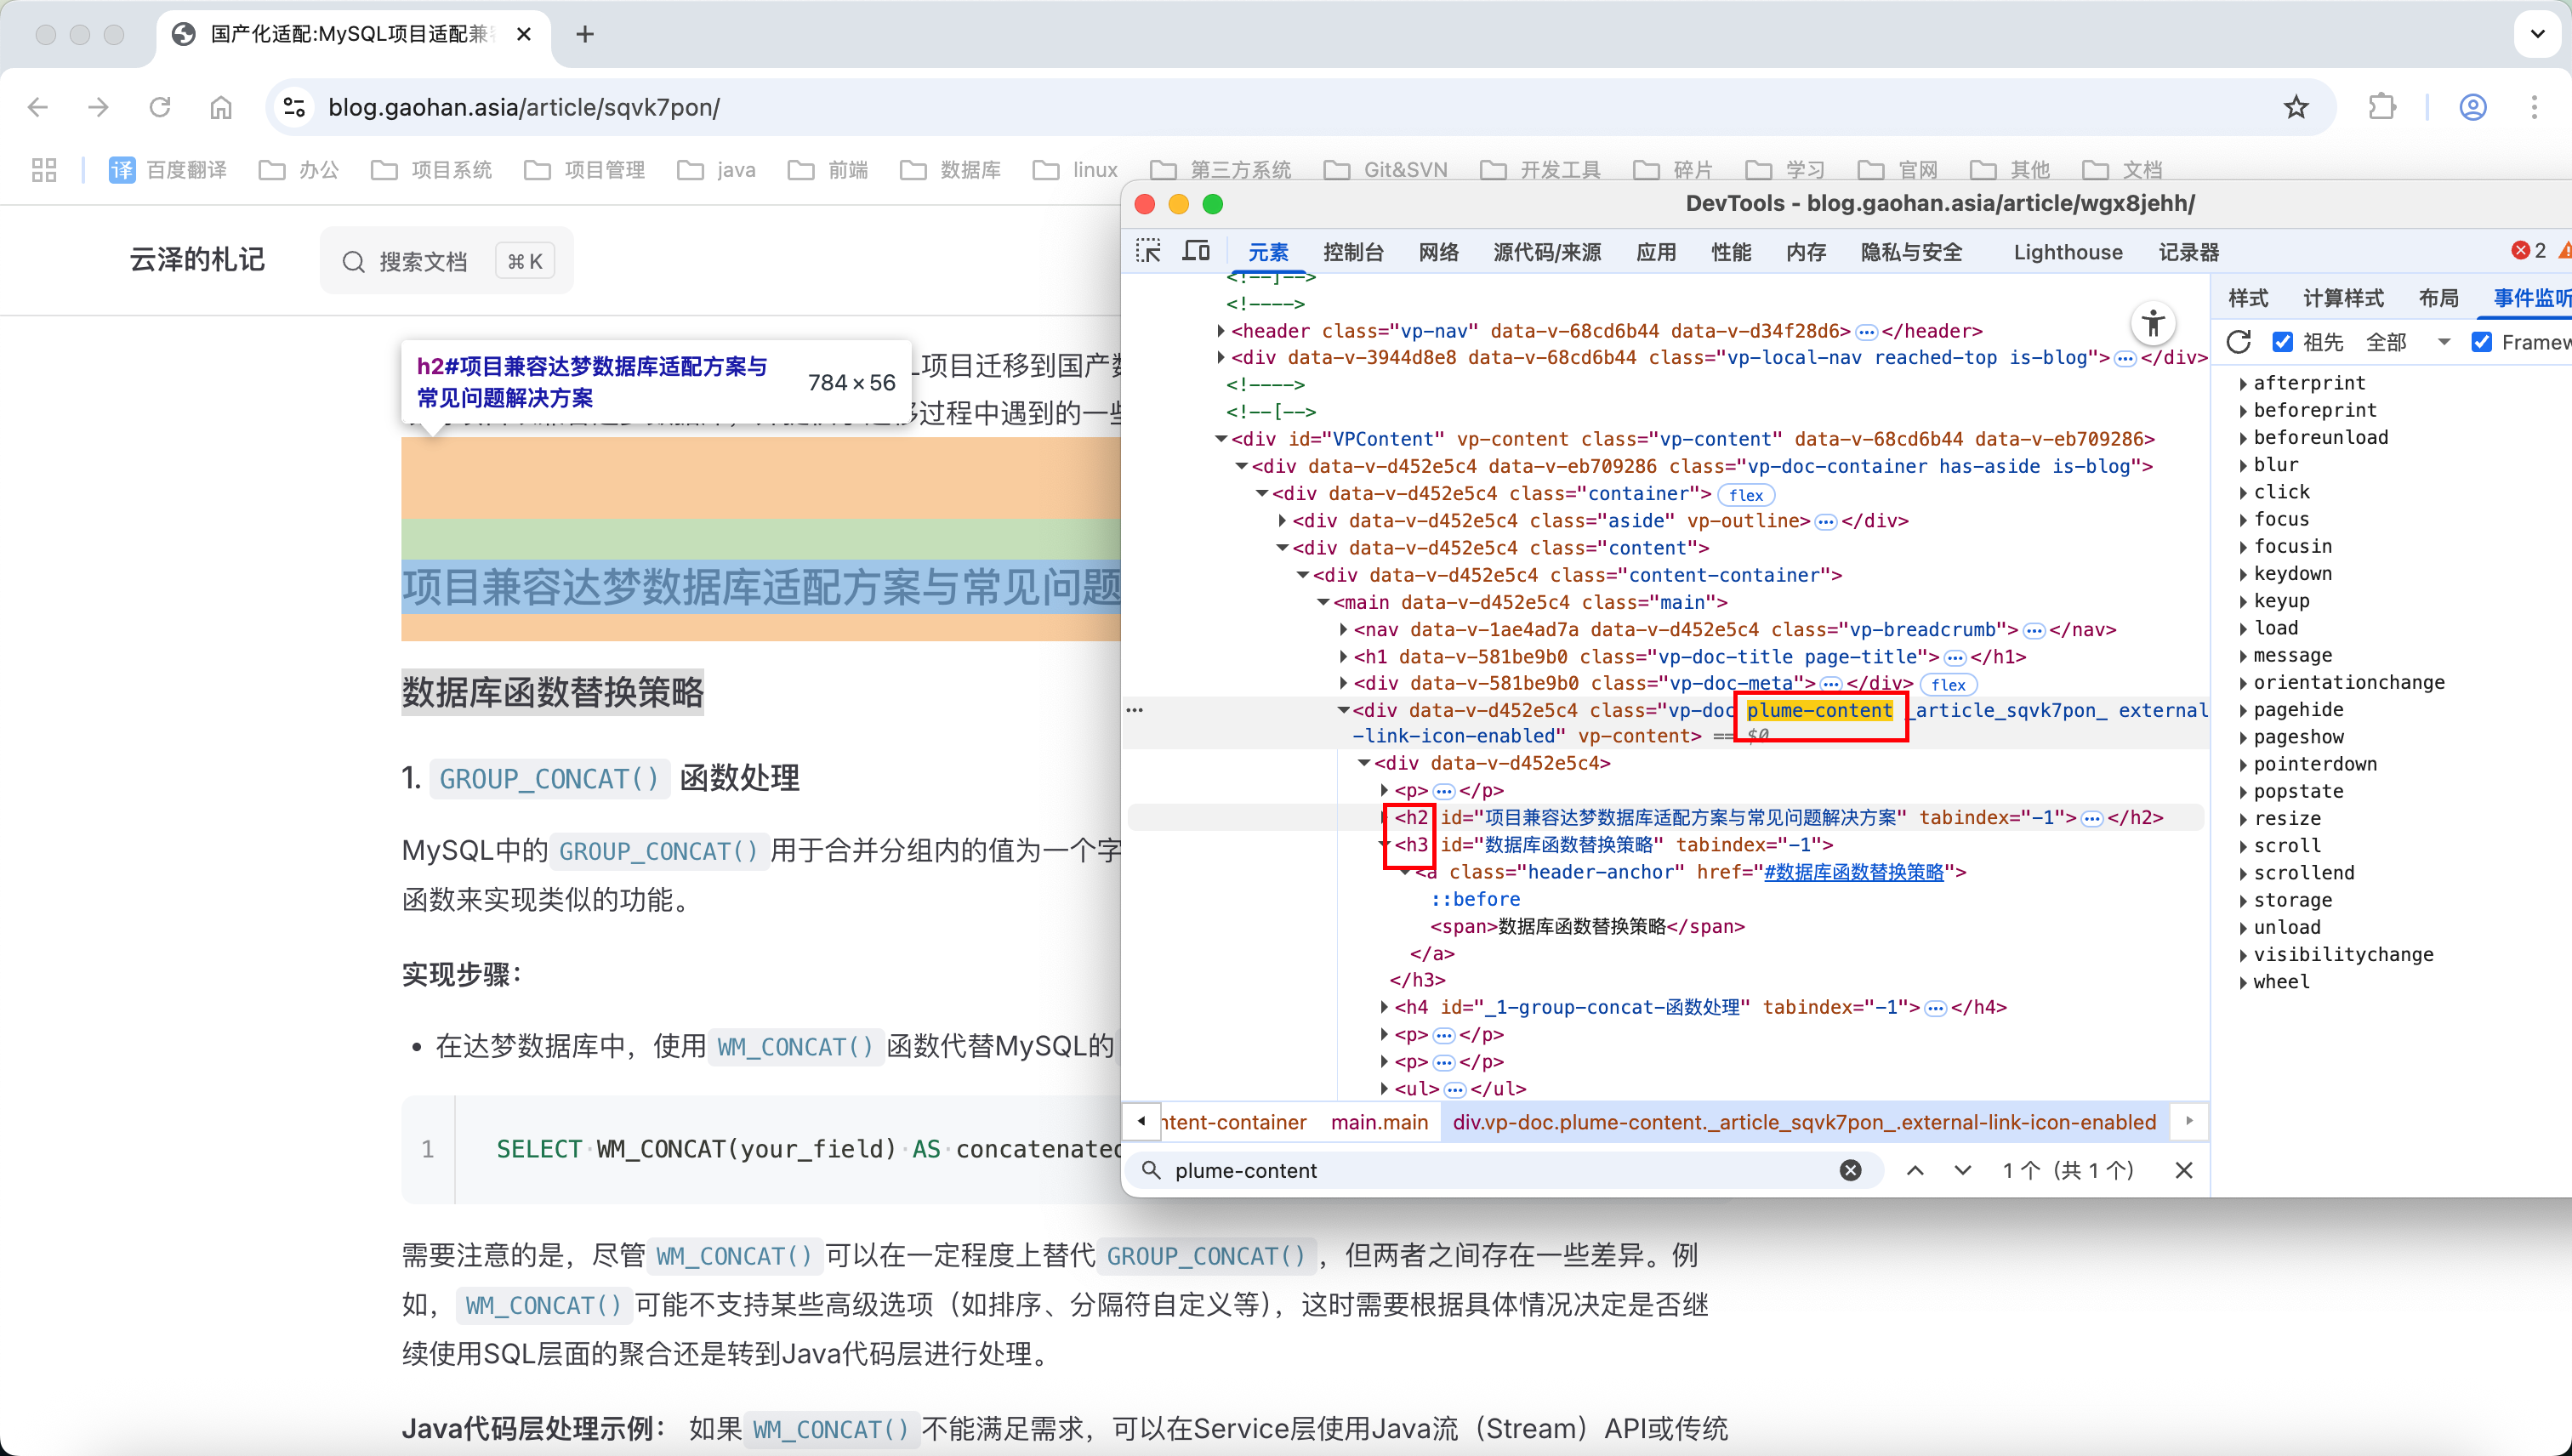Open the Chrome profile avatar
This screenshot has width=2572, height=1456.
pos(2473,107)
